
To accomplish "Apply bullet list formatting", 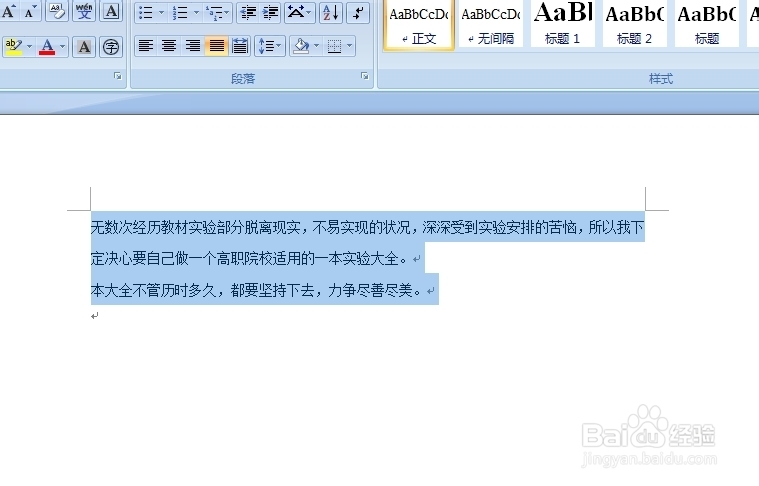I will coord(145,13).
